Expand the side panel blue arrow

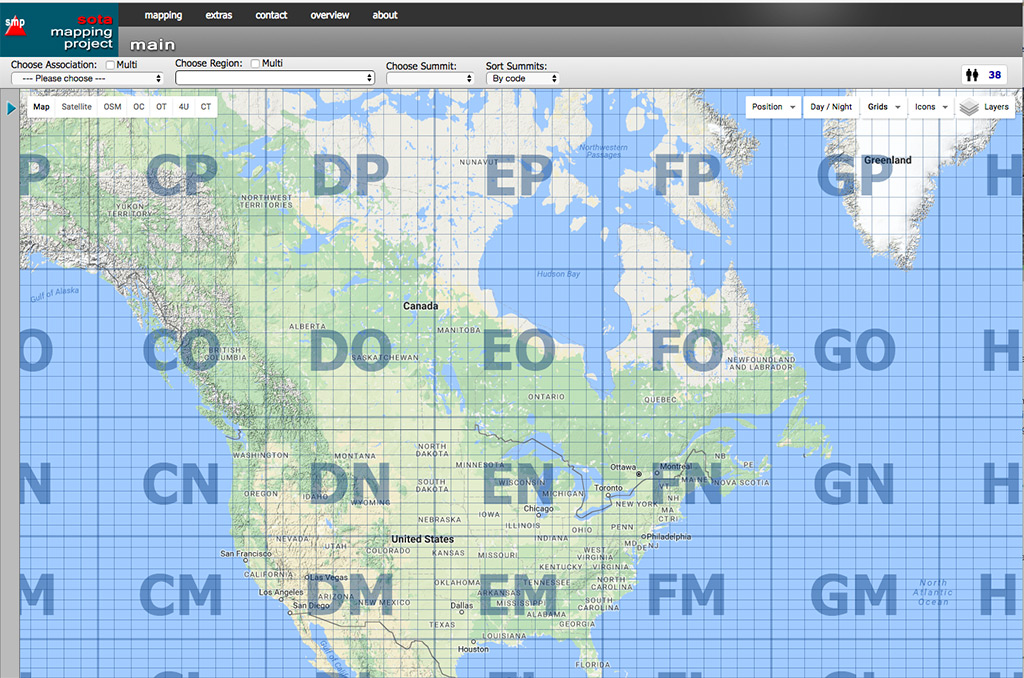tap(11, 108)
